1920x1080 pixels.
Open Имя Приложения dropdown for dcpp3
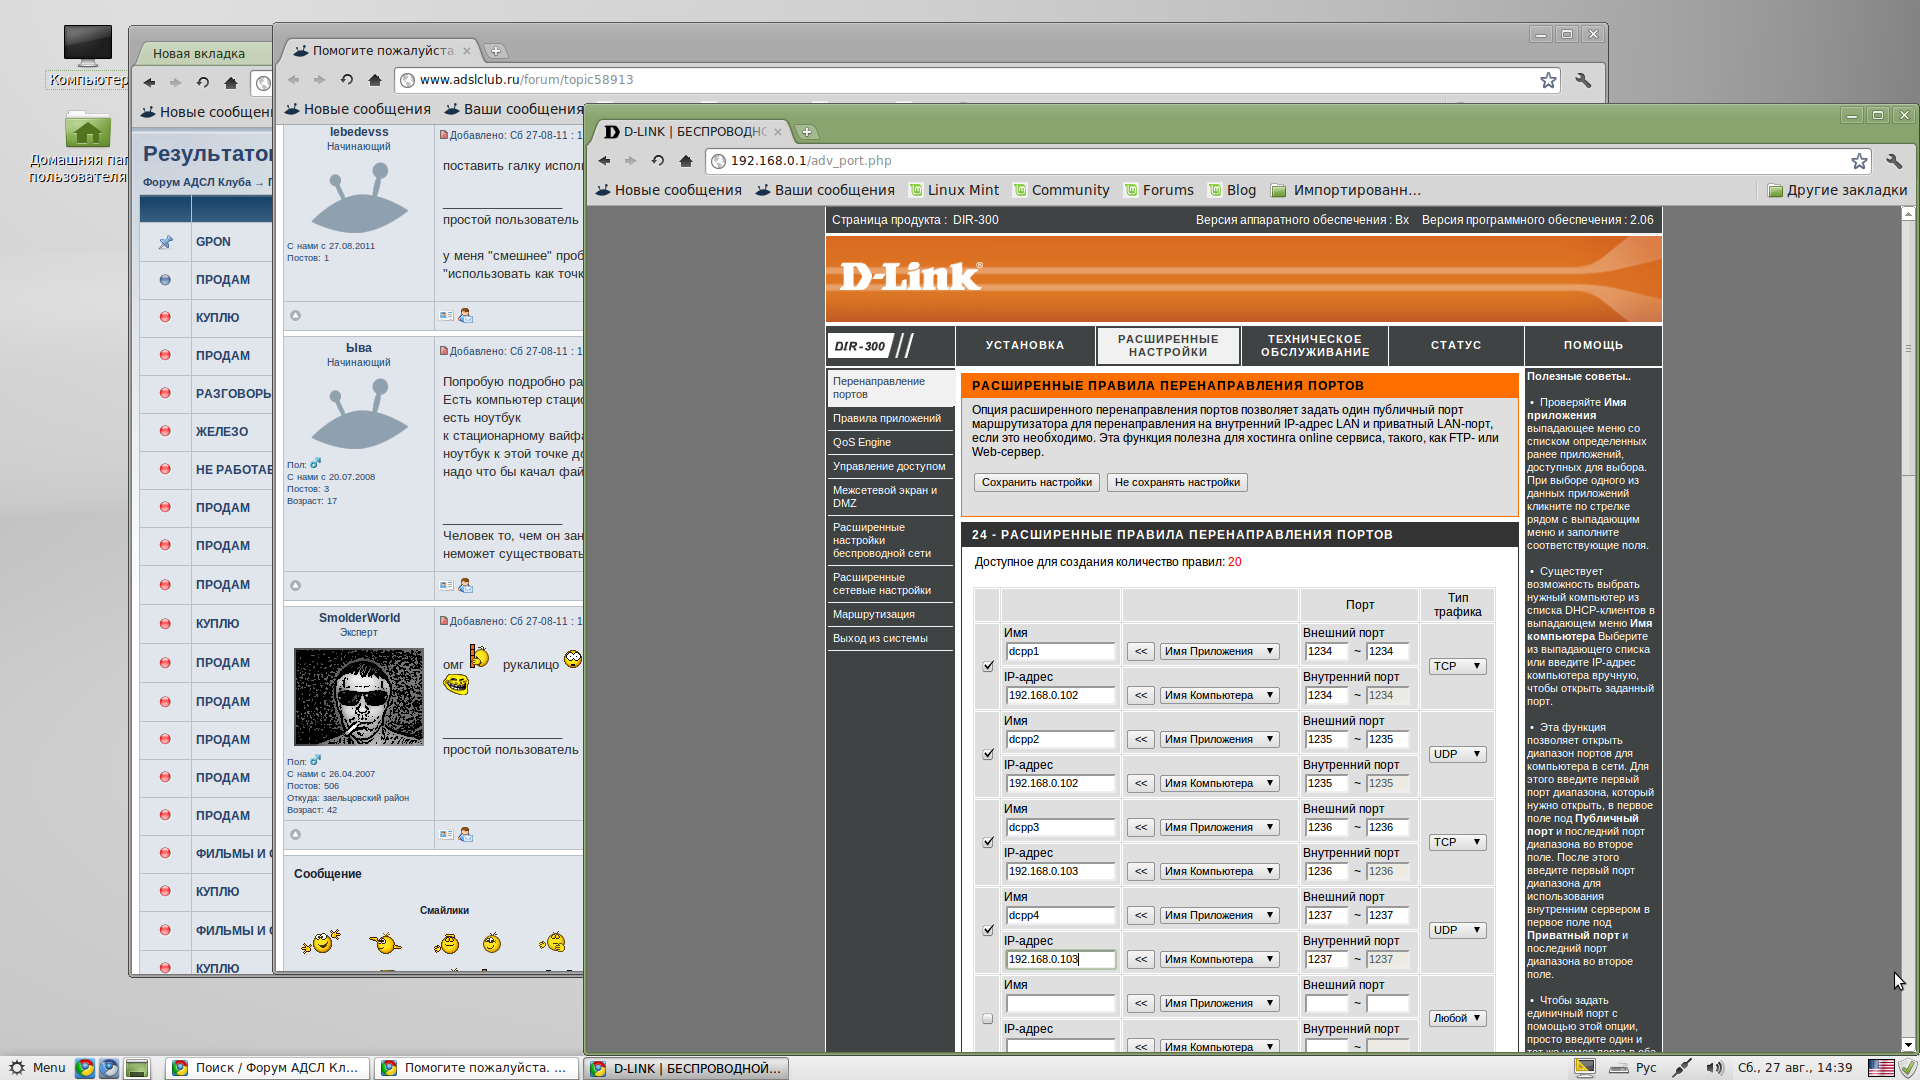[x=1219, y=828]
